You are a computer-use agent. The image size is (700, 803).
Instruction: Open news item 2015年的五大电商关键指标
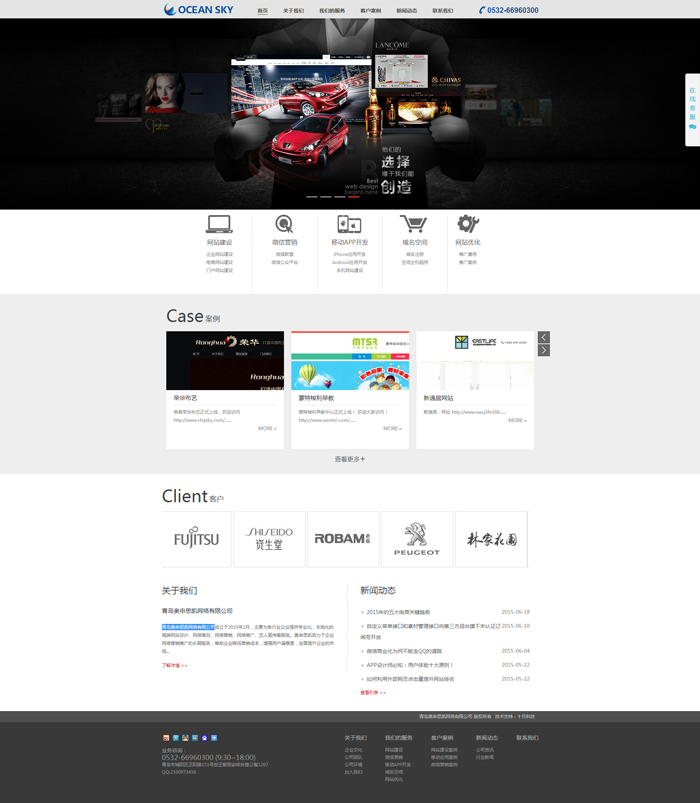(x=398, y=612)
